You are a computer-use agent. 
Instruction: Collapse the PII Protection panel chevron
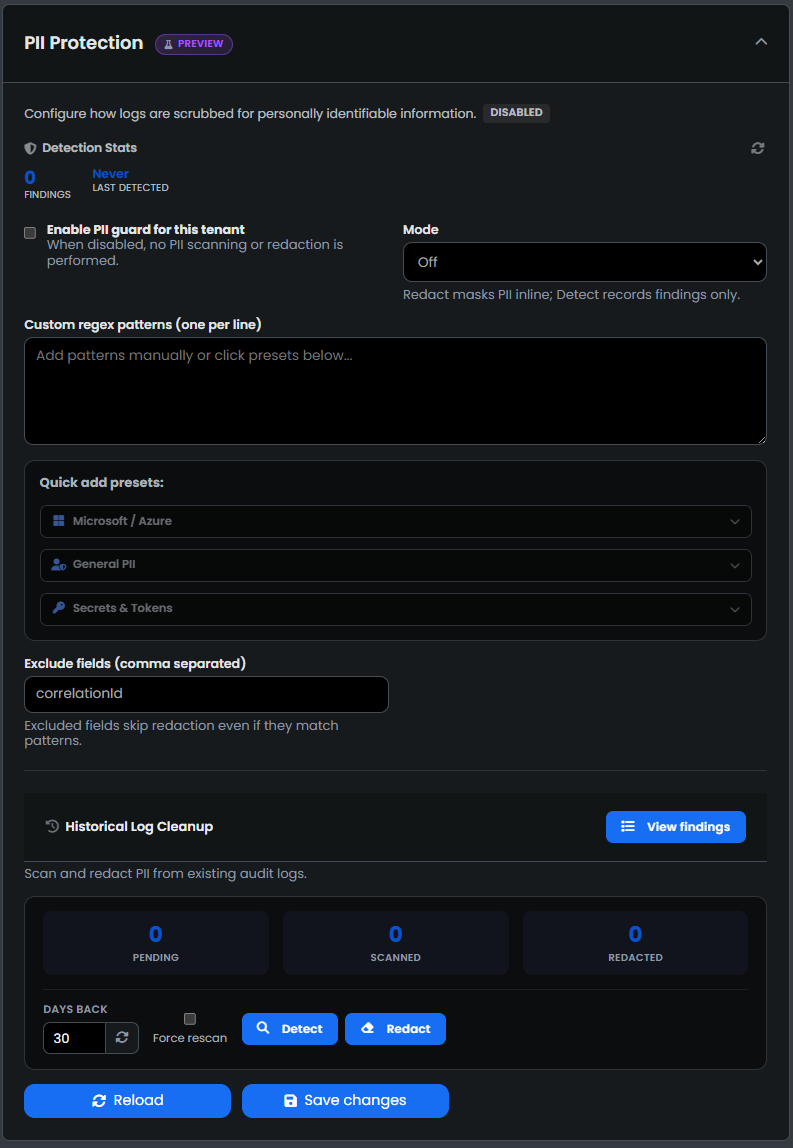point(761,42)
